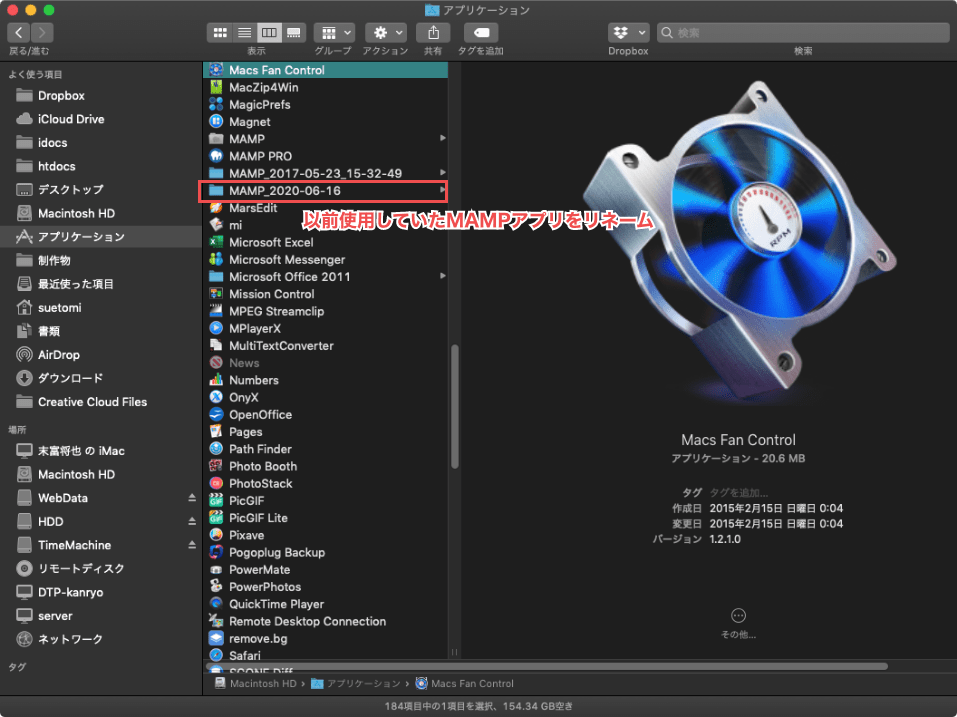Select the Microsoft Messenger app icon
Screen dimensions: 957x717
tap(216, 259)
